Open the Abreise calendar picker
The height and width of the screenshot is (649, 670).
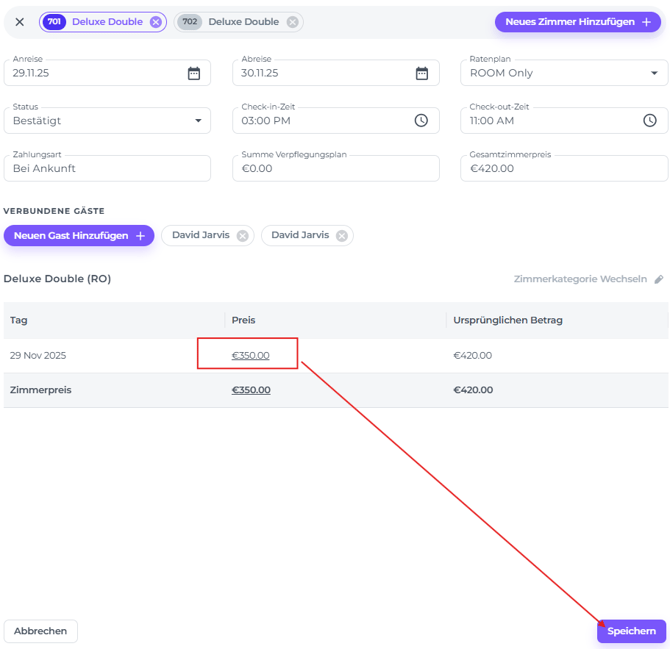(422, 73)
